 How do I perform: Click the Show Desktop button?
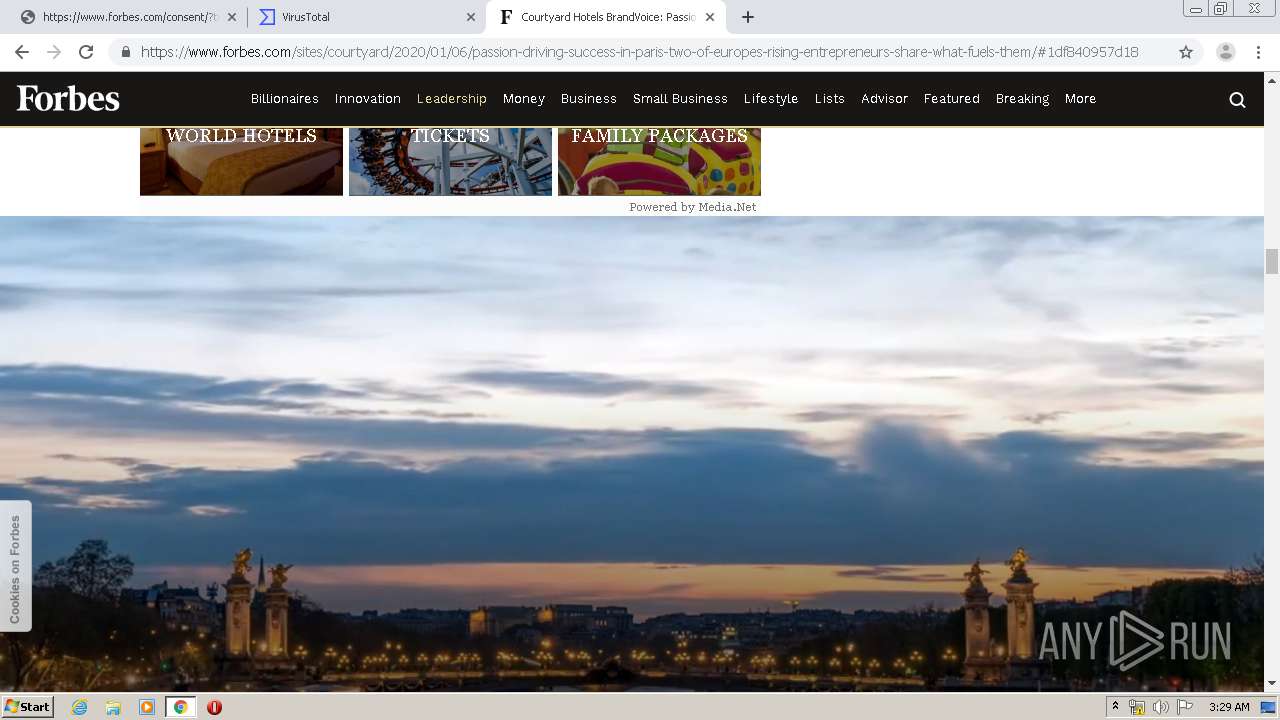coord(1269,707)
